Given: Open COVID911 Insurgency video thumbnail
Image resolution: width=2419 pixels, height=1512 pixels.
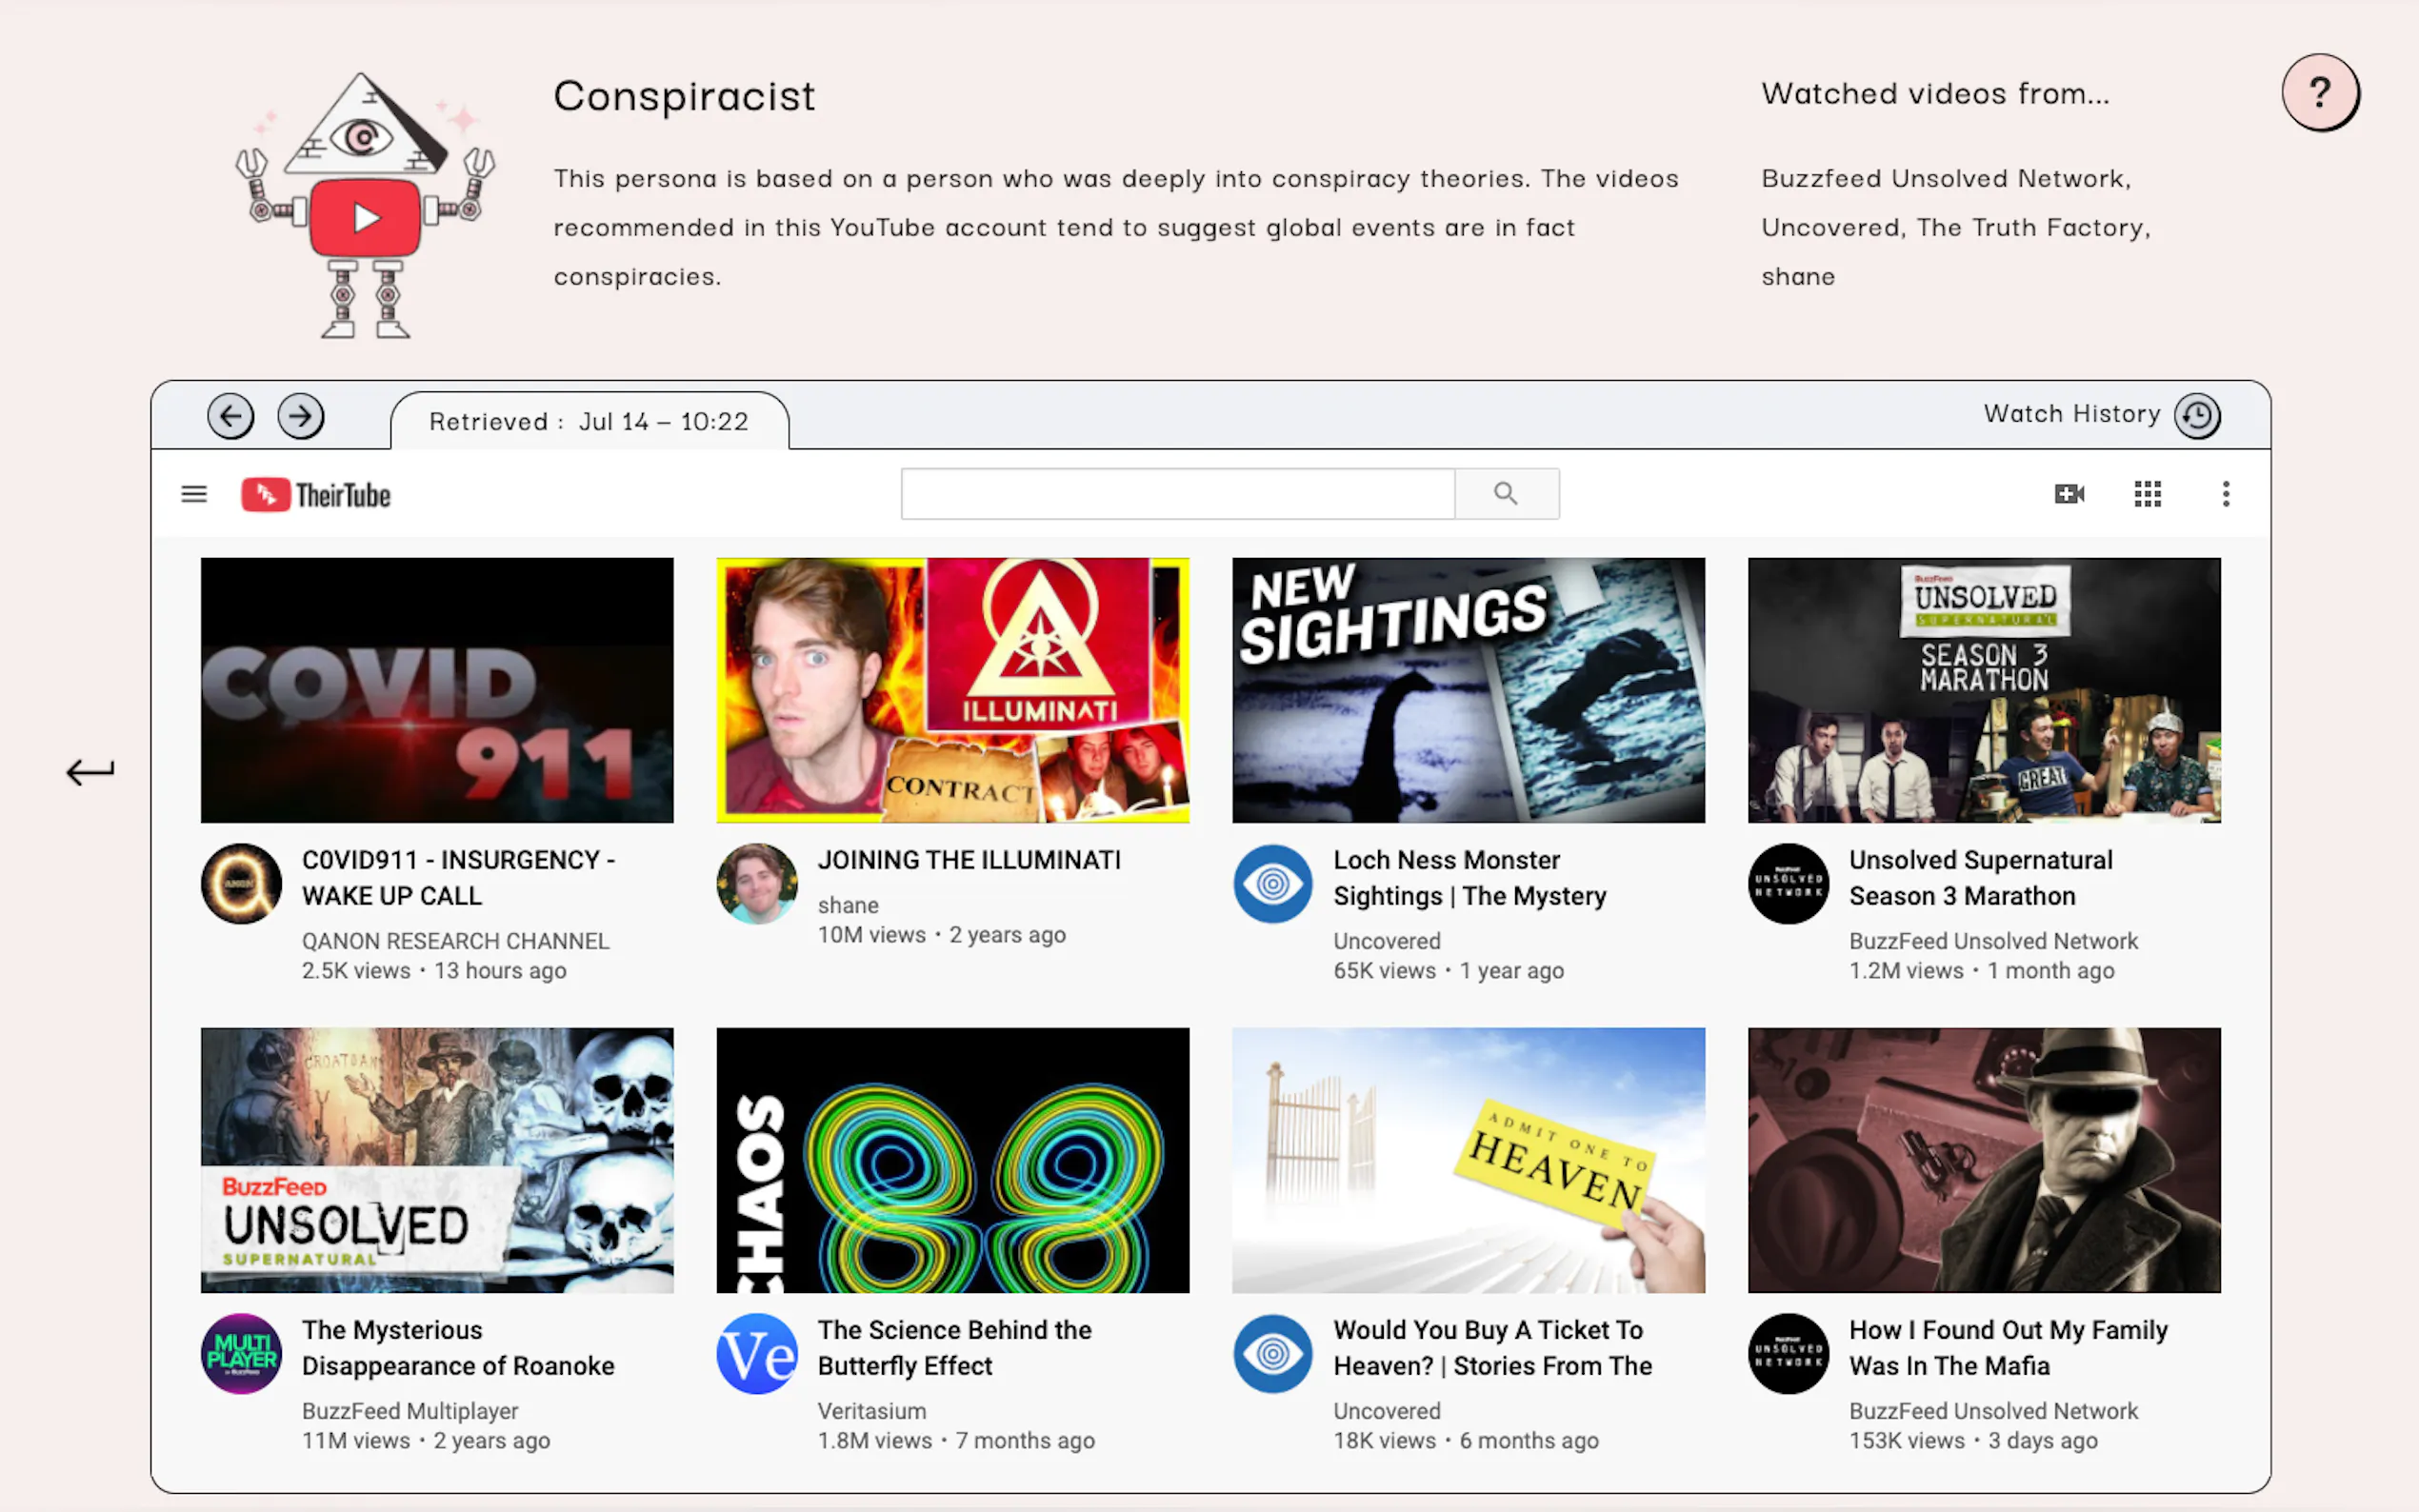Looking at the screenshot, I should tap(437, 690).
